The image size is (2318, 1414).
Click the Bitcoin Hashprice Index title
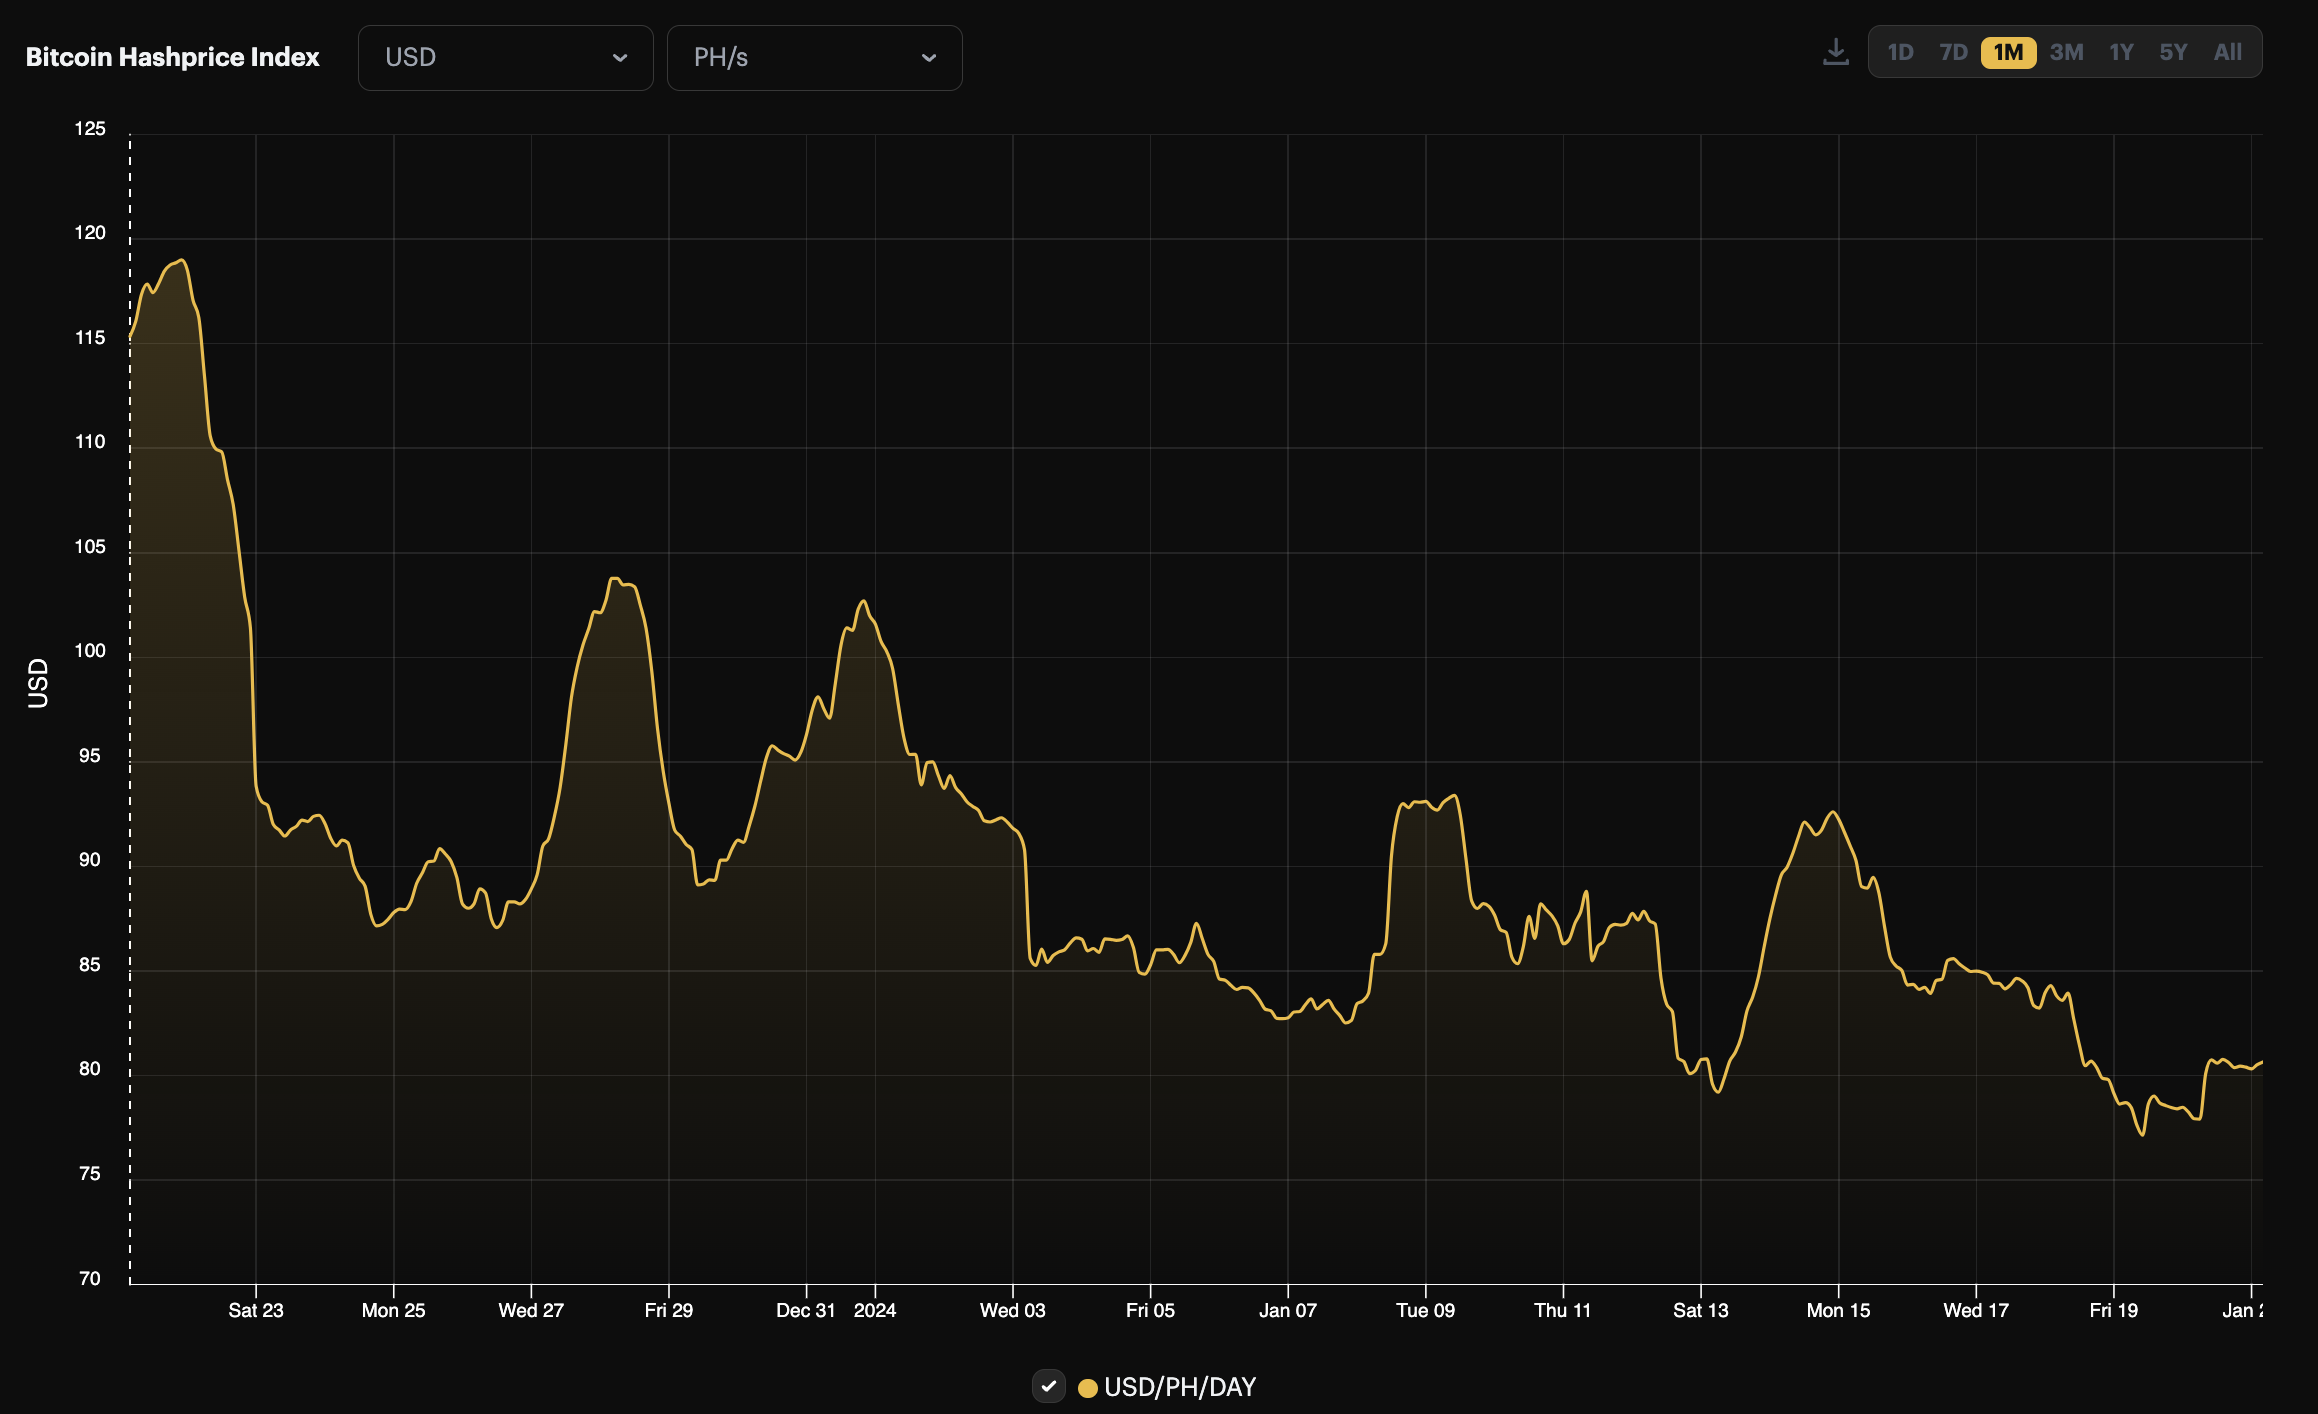pos(172,57)
